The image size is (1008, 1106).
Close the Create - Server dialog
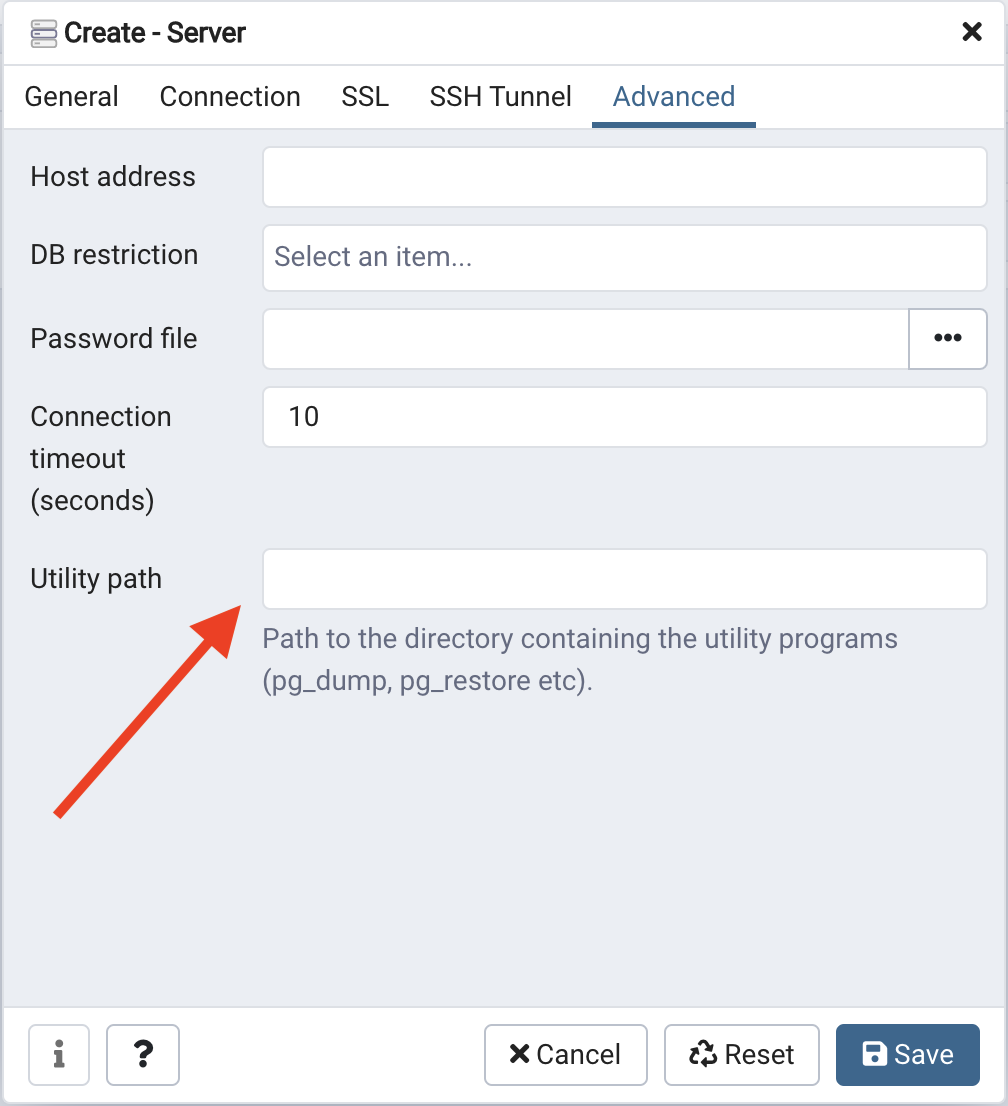[971, 32]
